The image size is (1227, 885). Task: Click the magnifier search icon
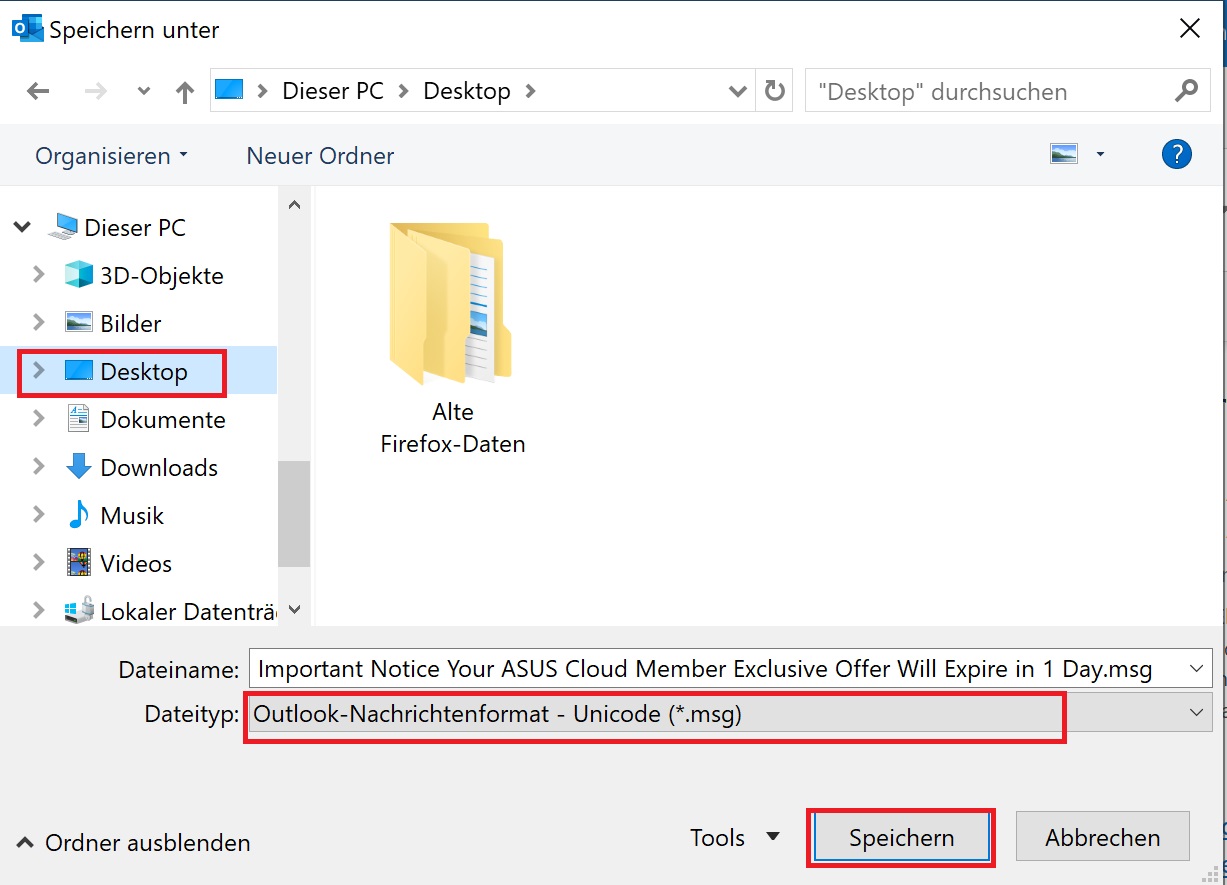pyautogui.click(x=1186, y=91)
